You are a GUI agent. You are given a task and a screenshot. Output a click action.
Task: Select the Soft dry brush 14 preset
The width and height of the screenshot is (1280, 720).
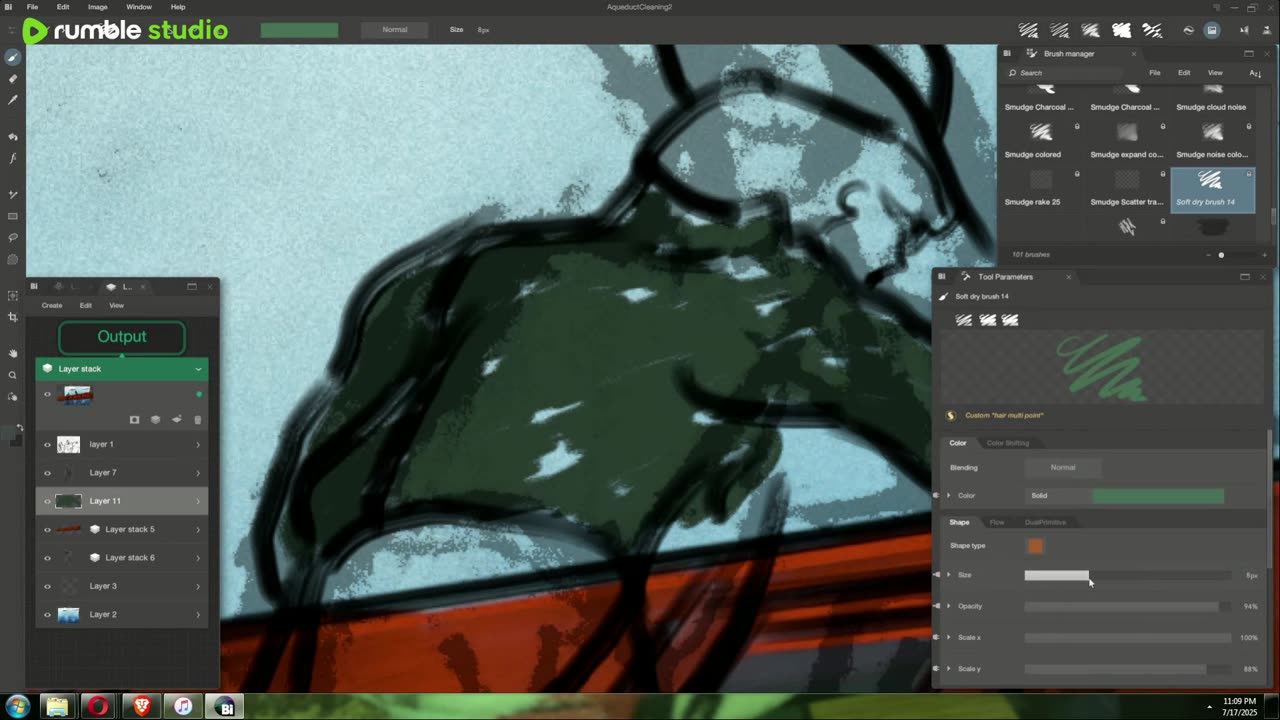coord(1212,189)
